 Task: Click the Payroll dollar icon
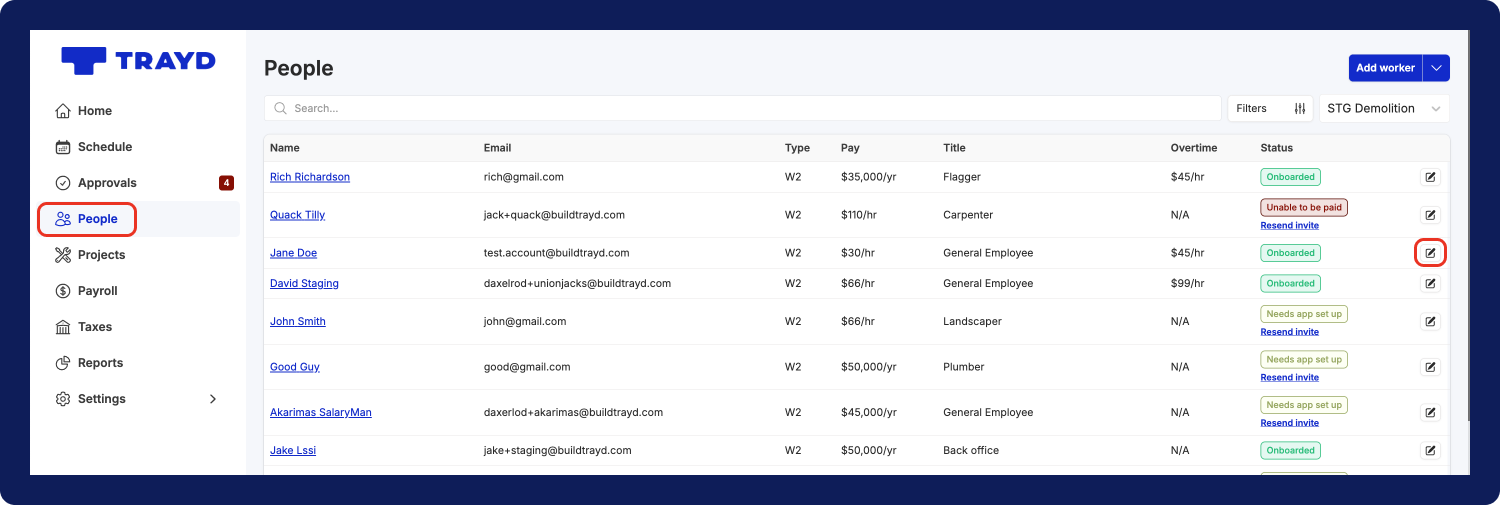point(63,291)
